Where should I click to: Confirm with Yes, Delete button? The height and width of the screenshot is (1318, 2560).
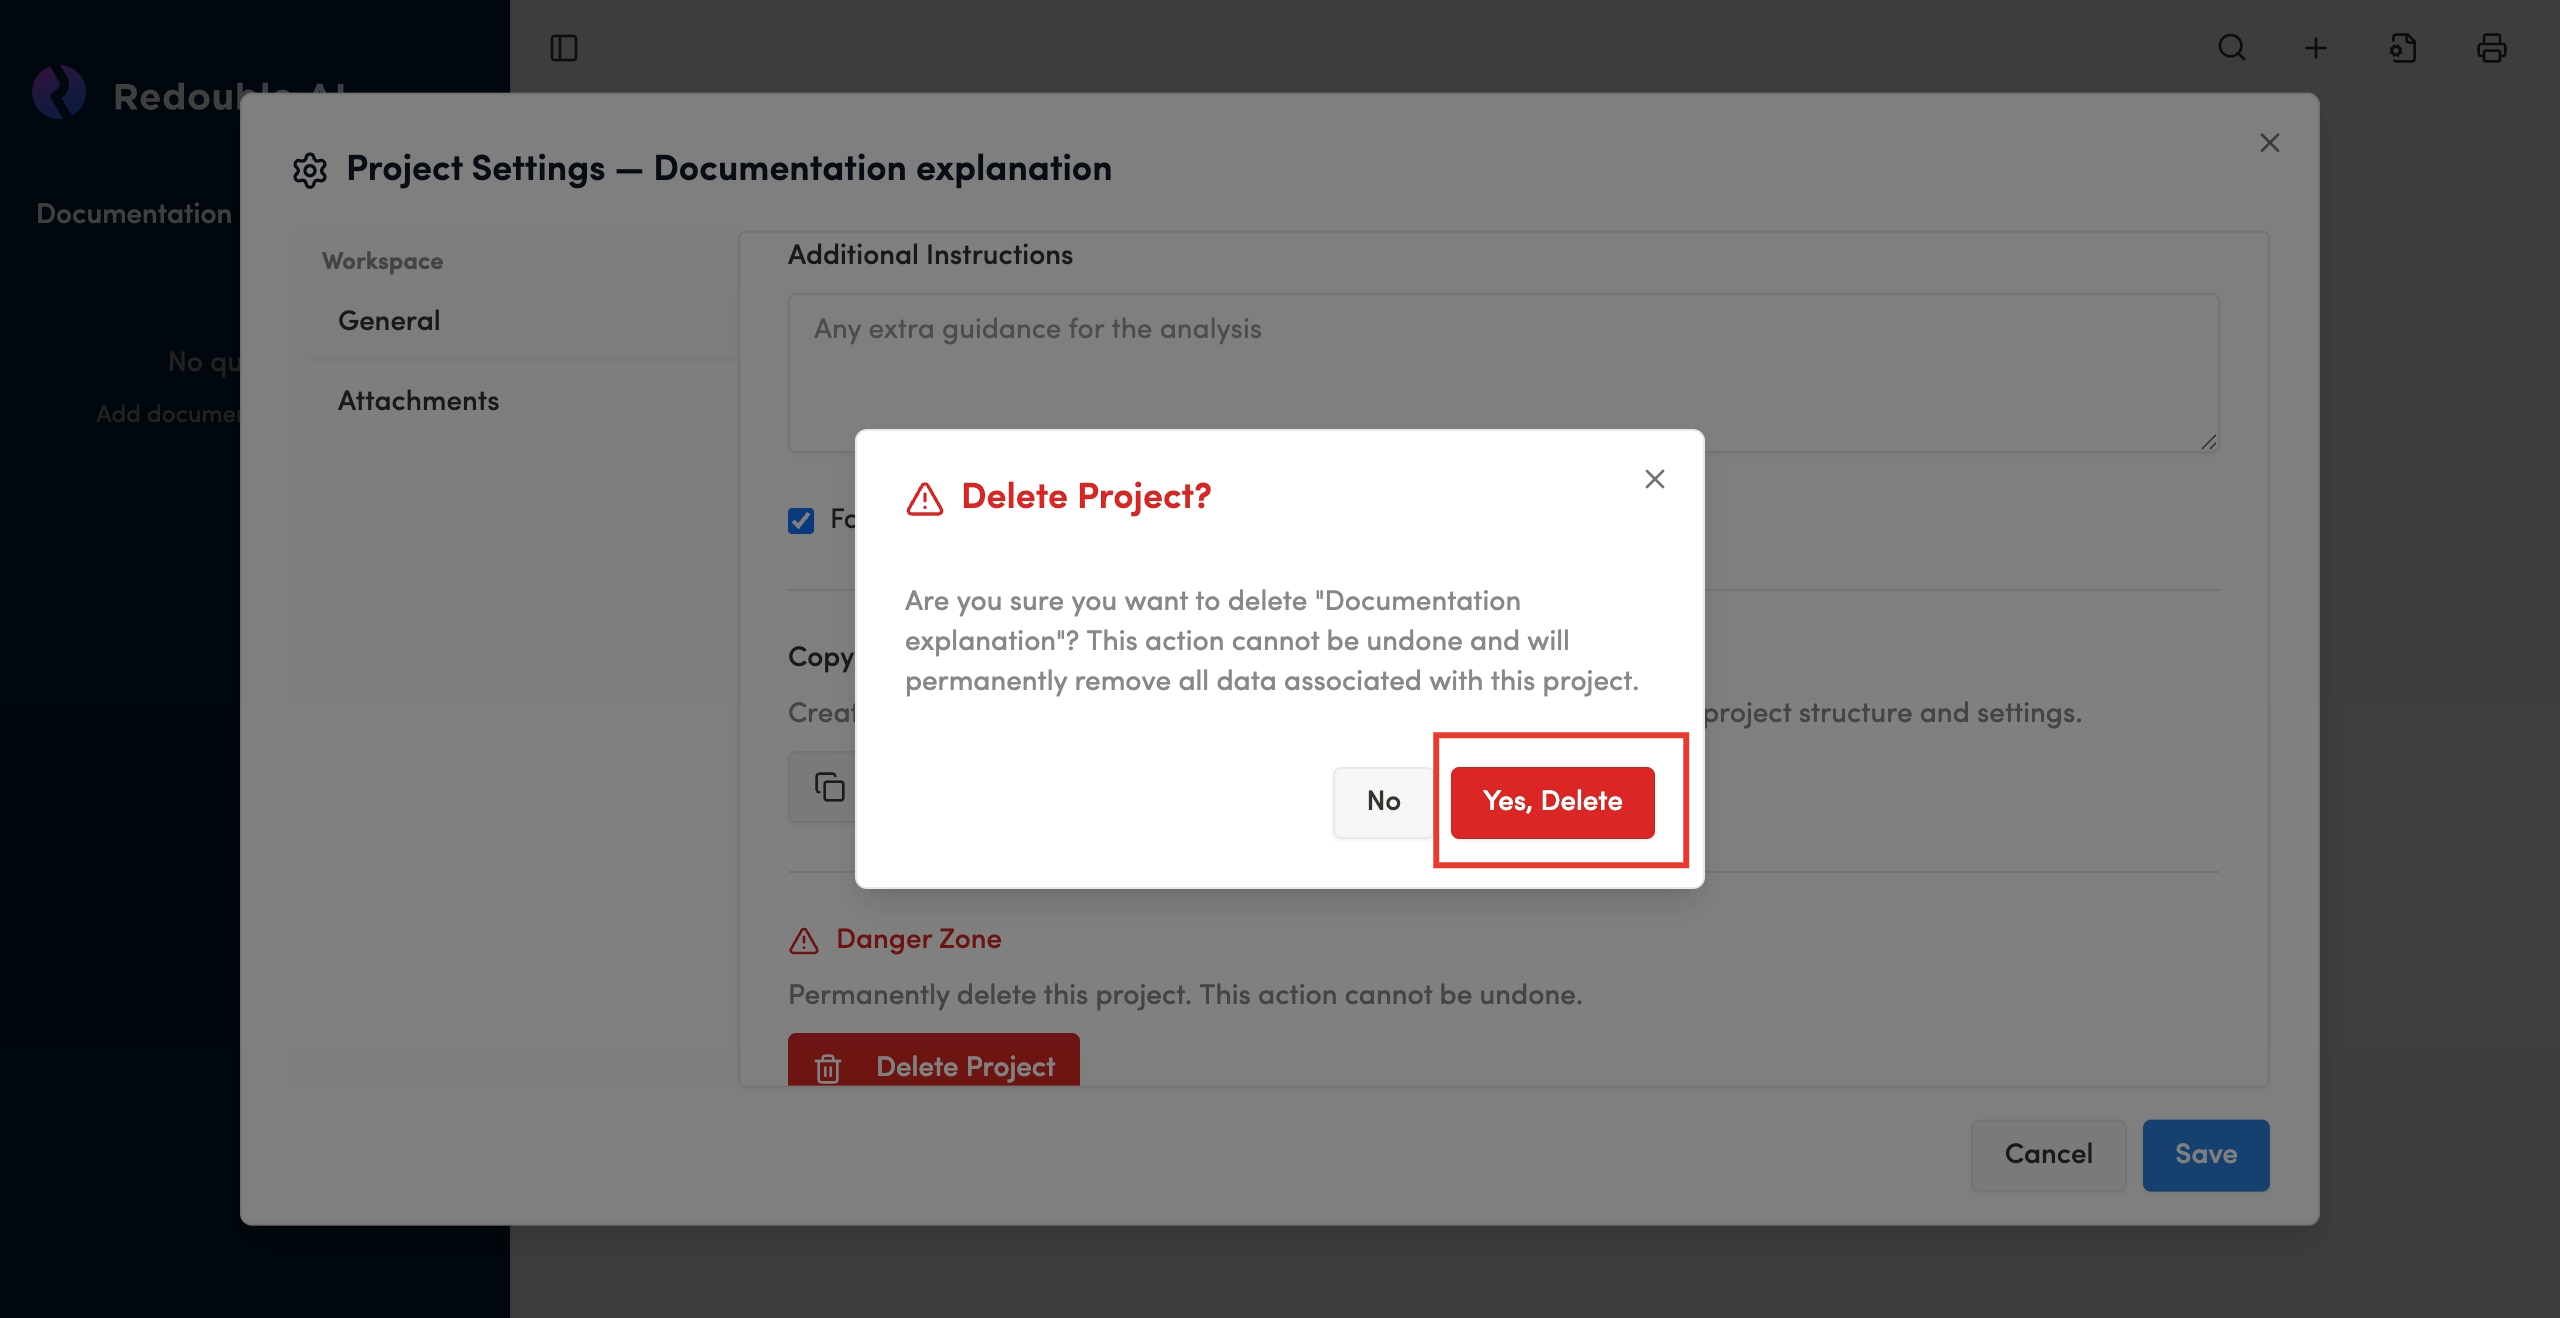1552,802
